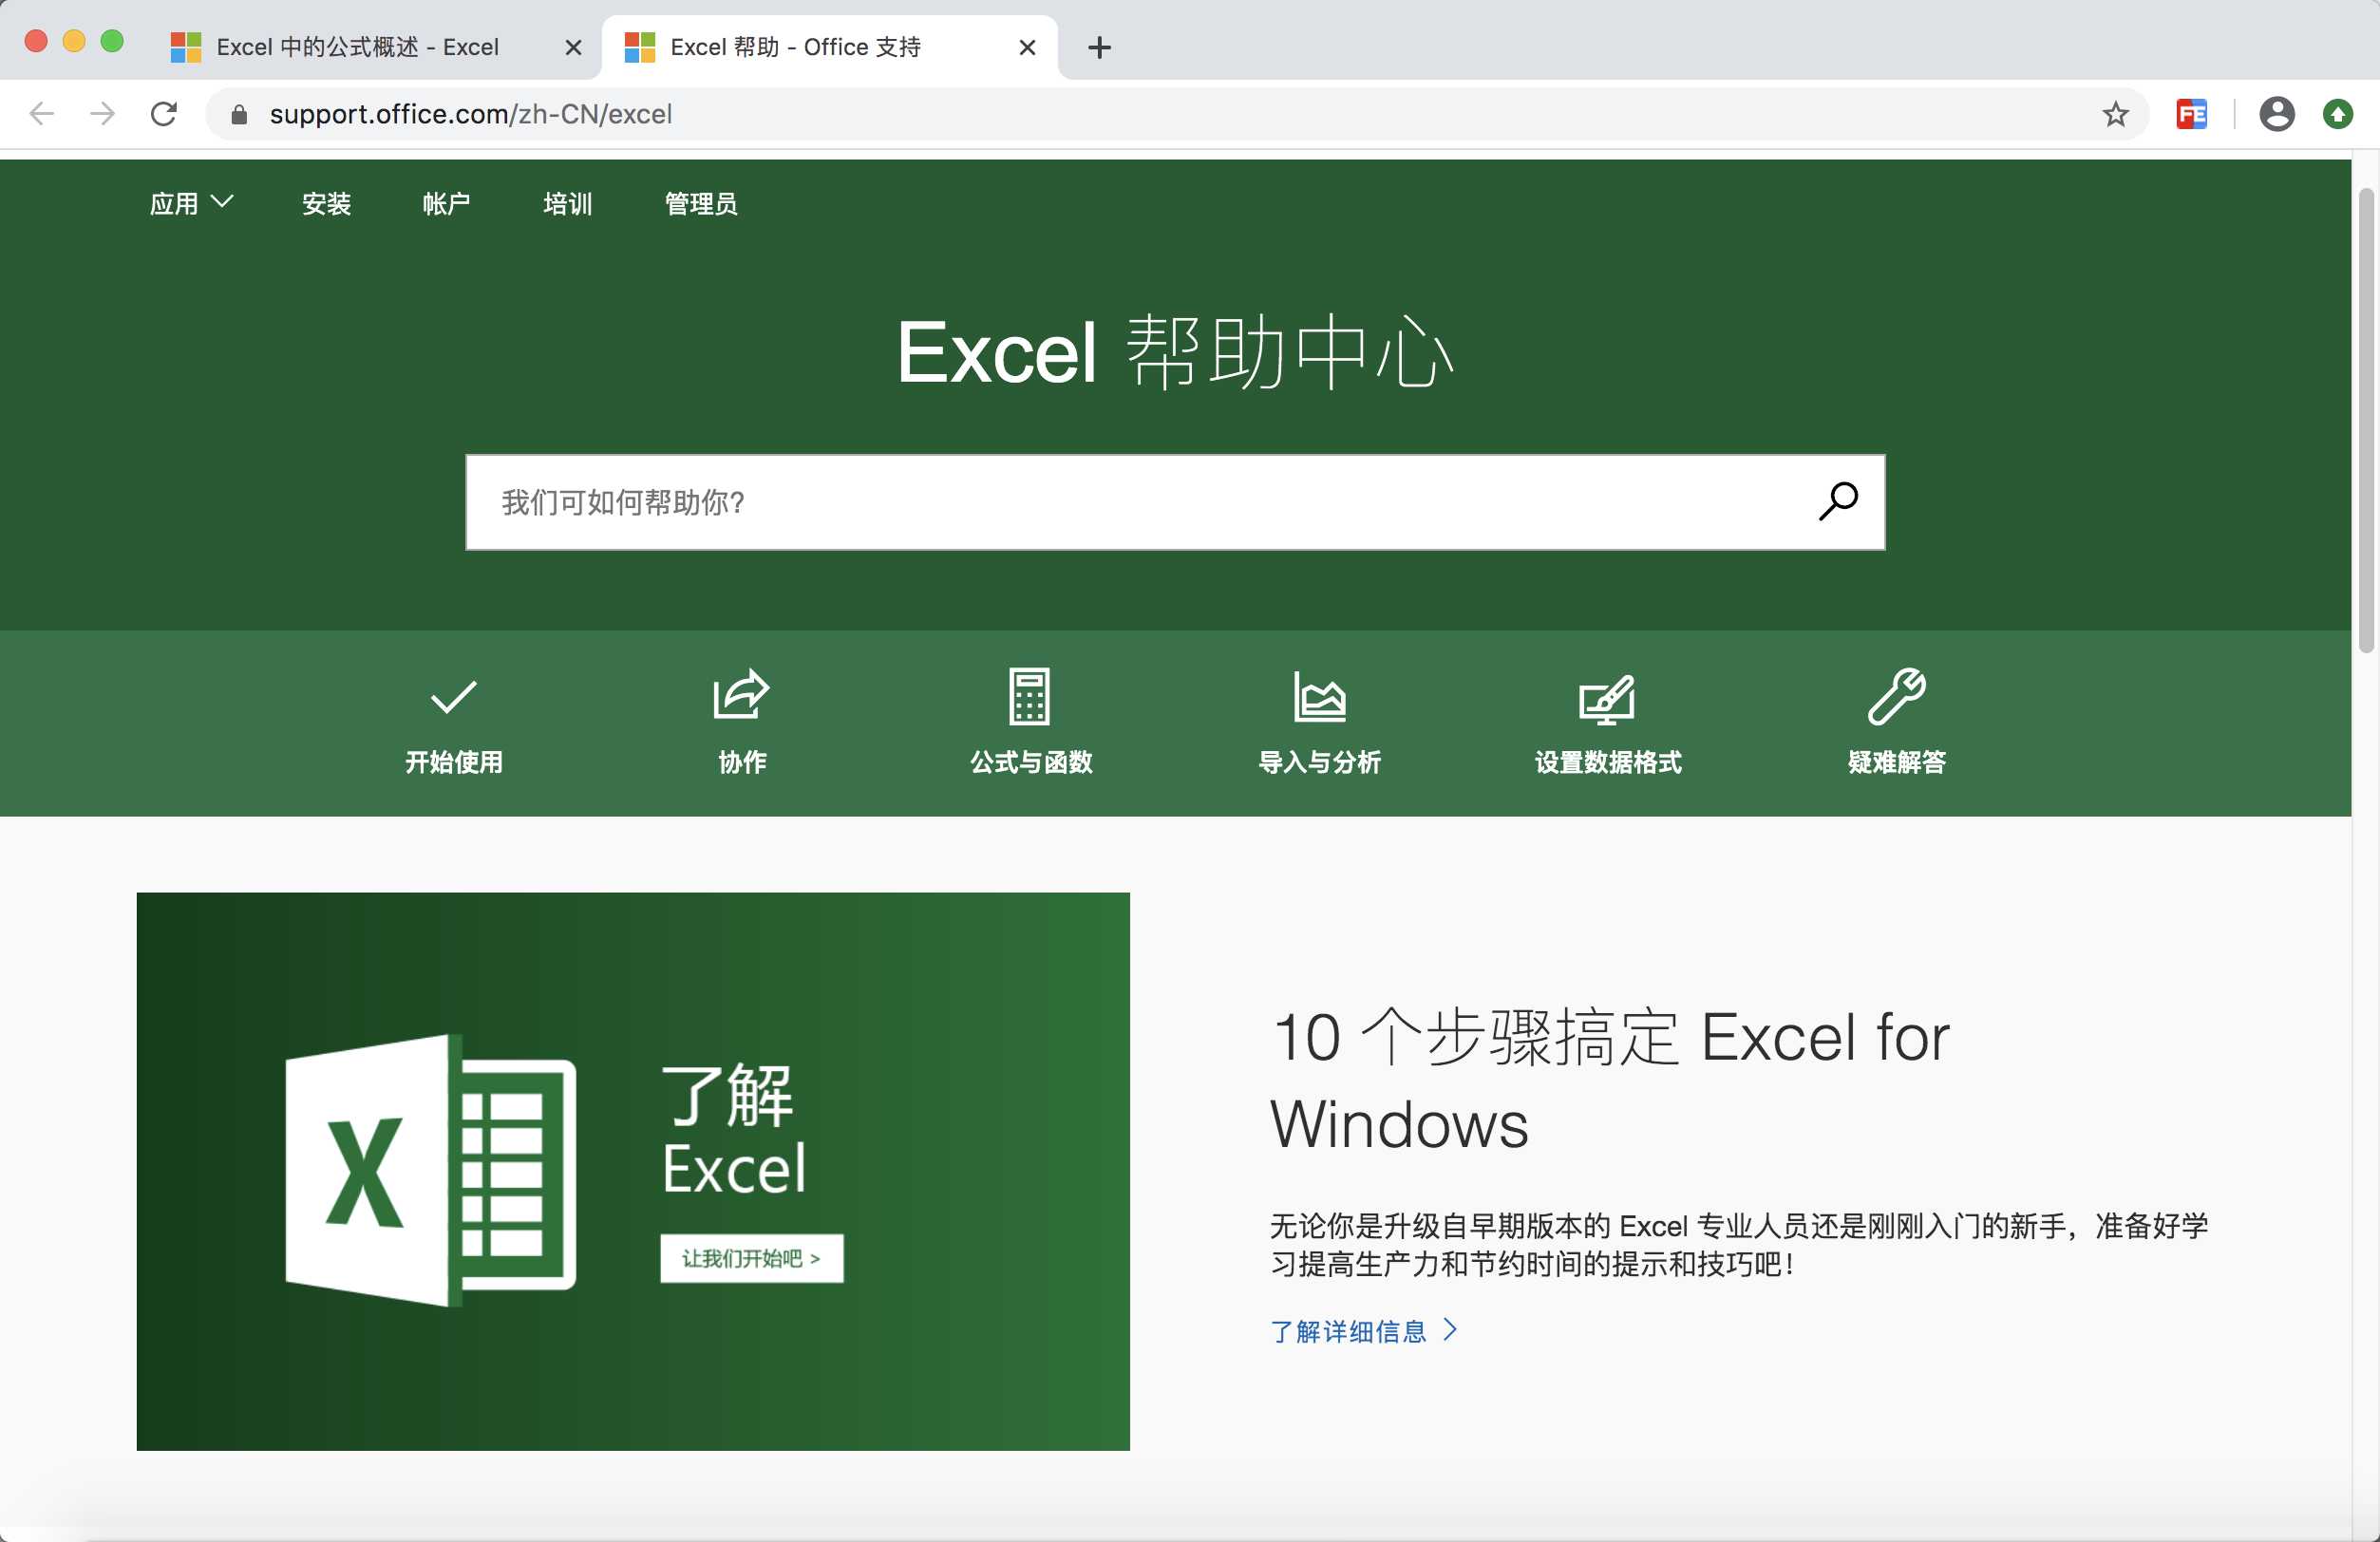The width and height of the screenshot is (2380, 1542).
Task: Click the chevron after 了解详细信息
Action: pyautogui.click(x=1450, y=1330)
